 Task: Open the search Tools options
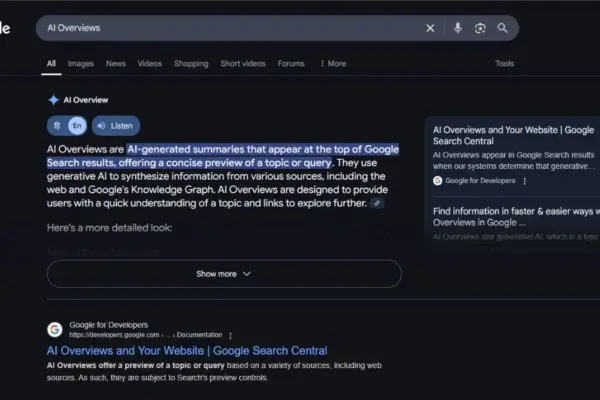pos(504,64)
